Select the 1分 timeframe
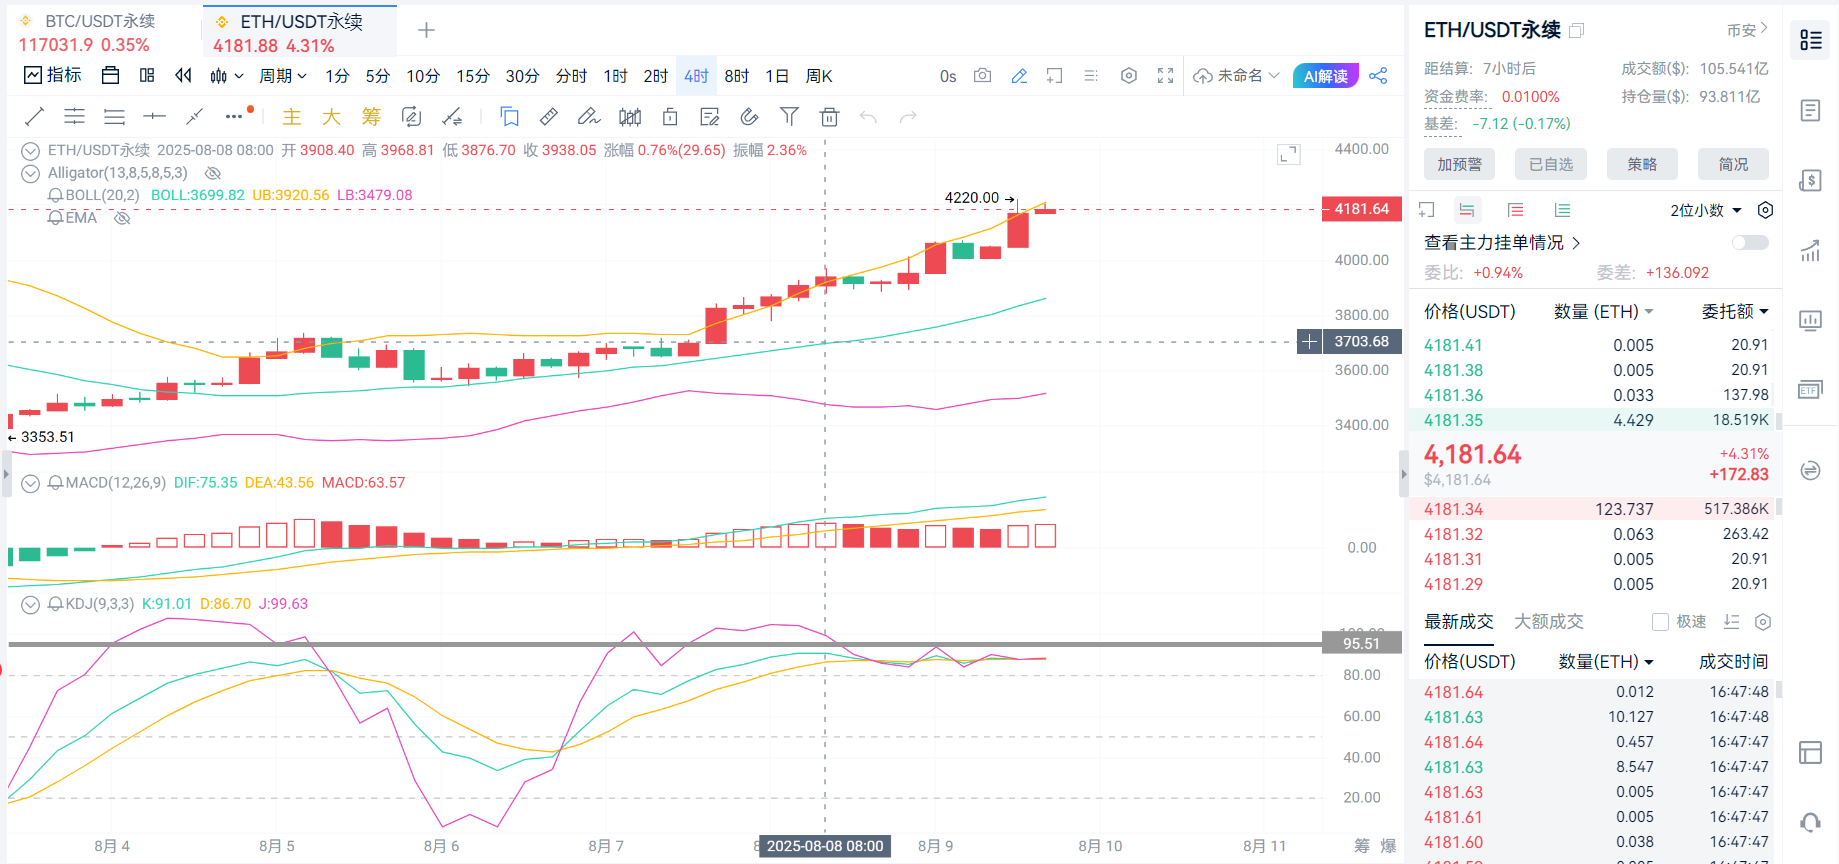The height and width of the screenshot is (864, 1839). [x=337, y=76]
